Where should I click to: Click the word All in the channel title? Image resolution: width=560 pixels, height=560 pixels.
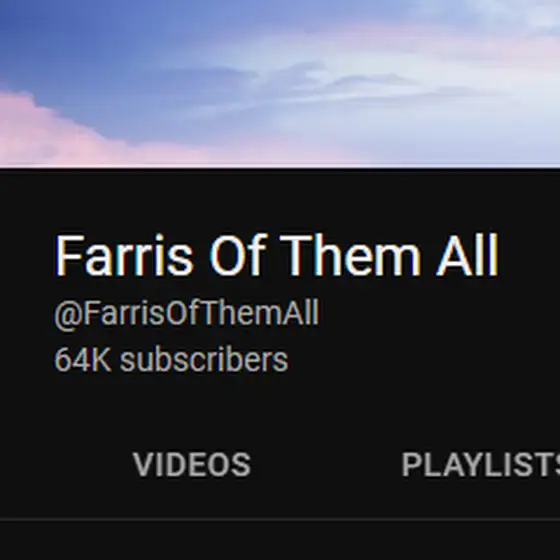(468, 255)
